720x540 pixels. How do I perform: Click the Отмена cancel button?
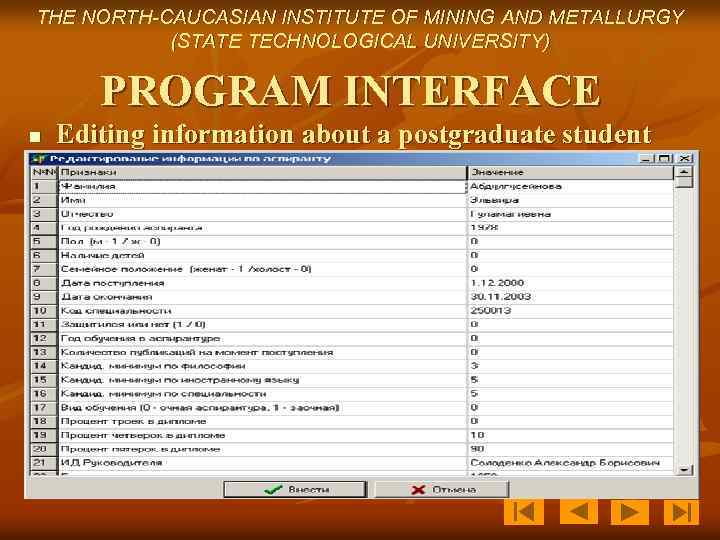click(442, 489)
